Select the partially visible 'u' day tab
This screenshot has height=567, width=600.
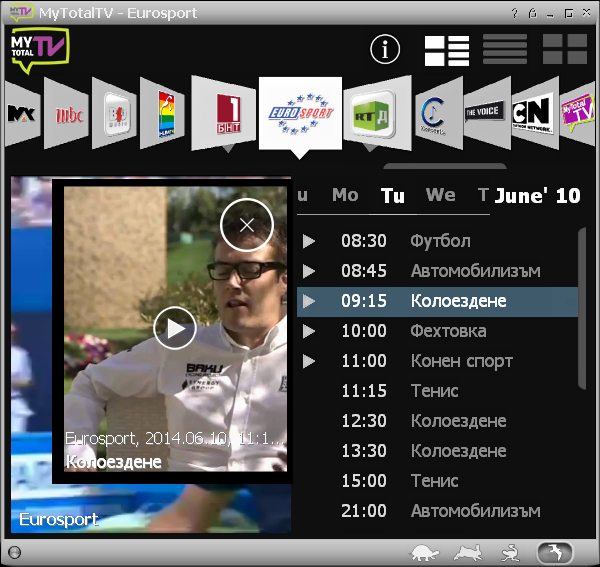302,195
